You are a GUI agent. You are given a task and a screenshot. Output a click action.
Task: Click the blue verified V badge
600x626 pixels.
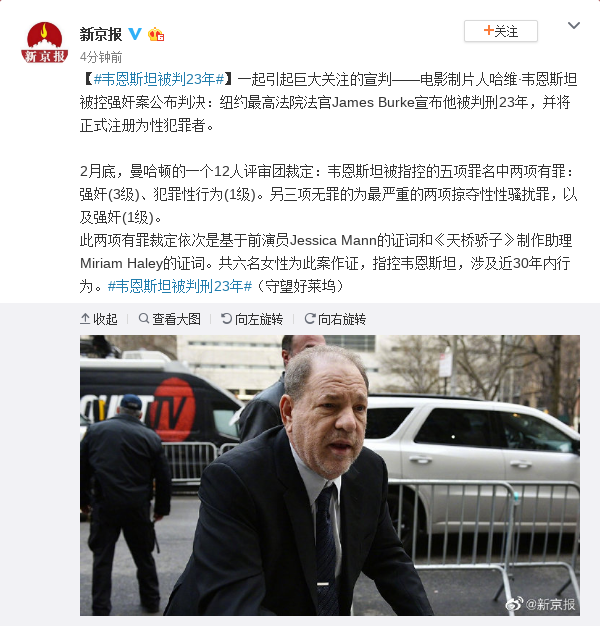coord(135,34)
